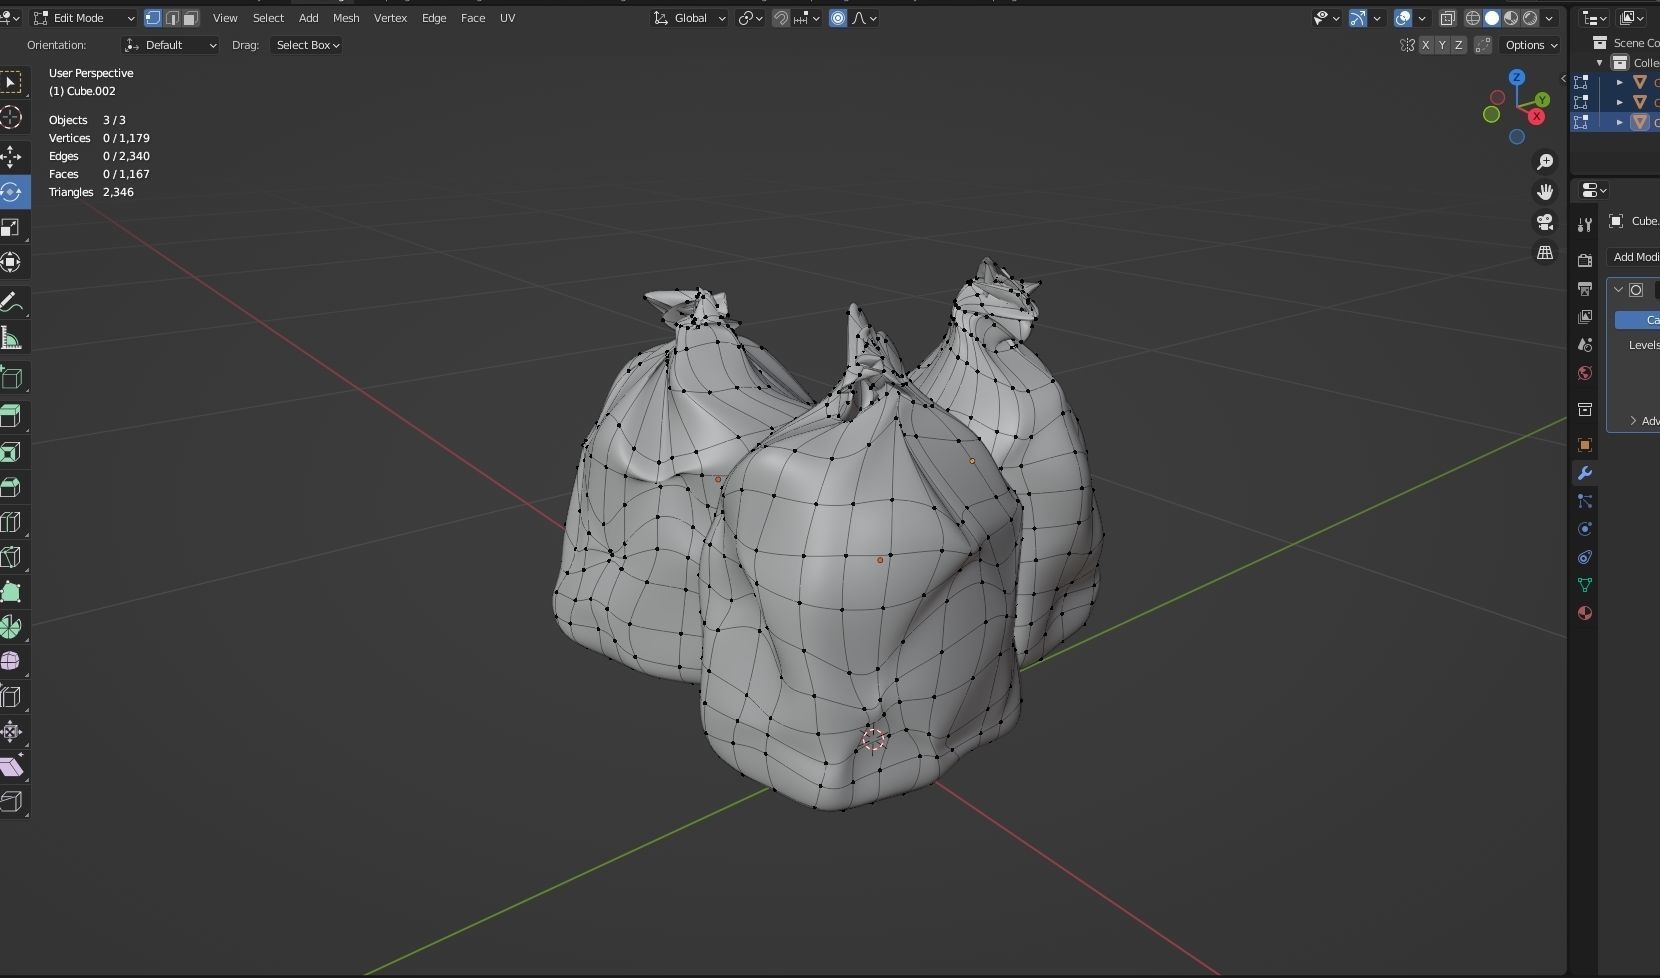The width and height of the screenshot is (1660, 978).
Task: Toggle viewport overlays
Action: tap(1403, 18)
